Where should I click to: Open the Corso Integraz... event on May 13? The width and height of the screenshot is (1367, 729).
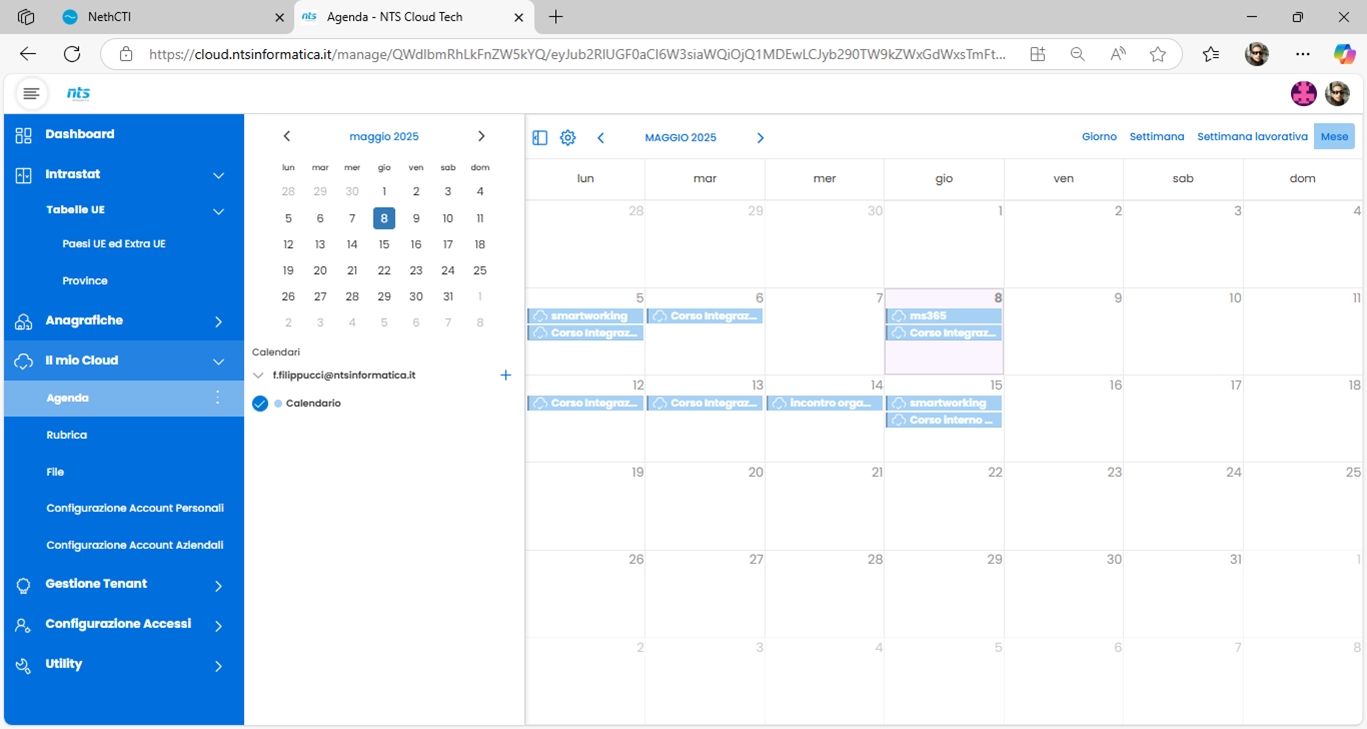[x=705, y=403]
